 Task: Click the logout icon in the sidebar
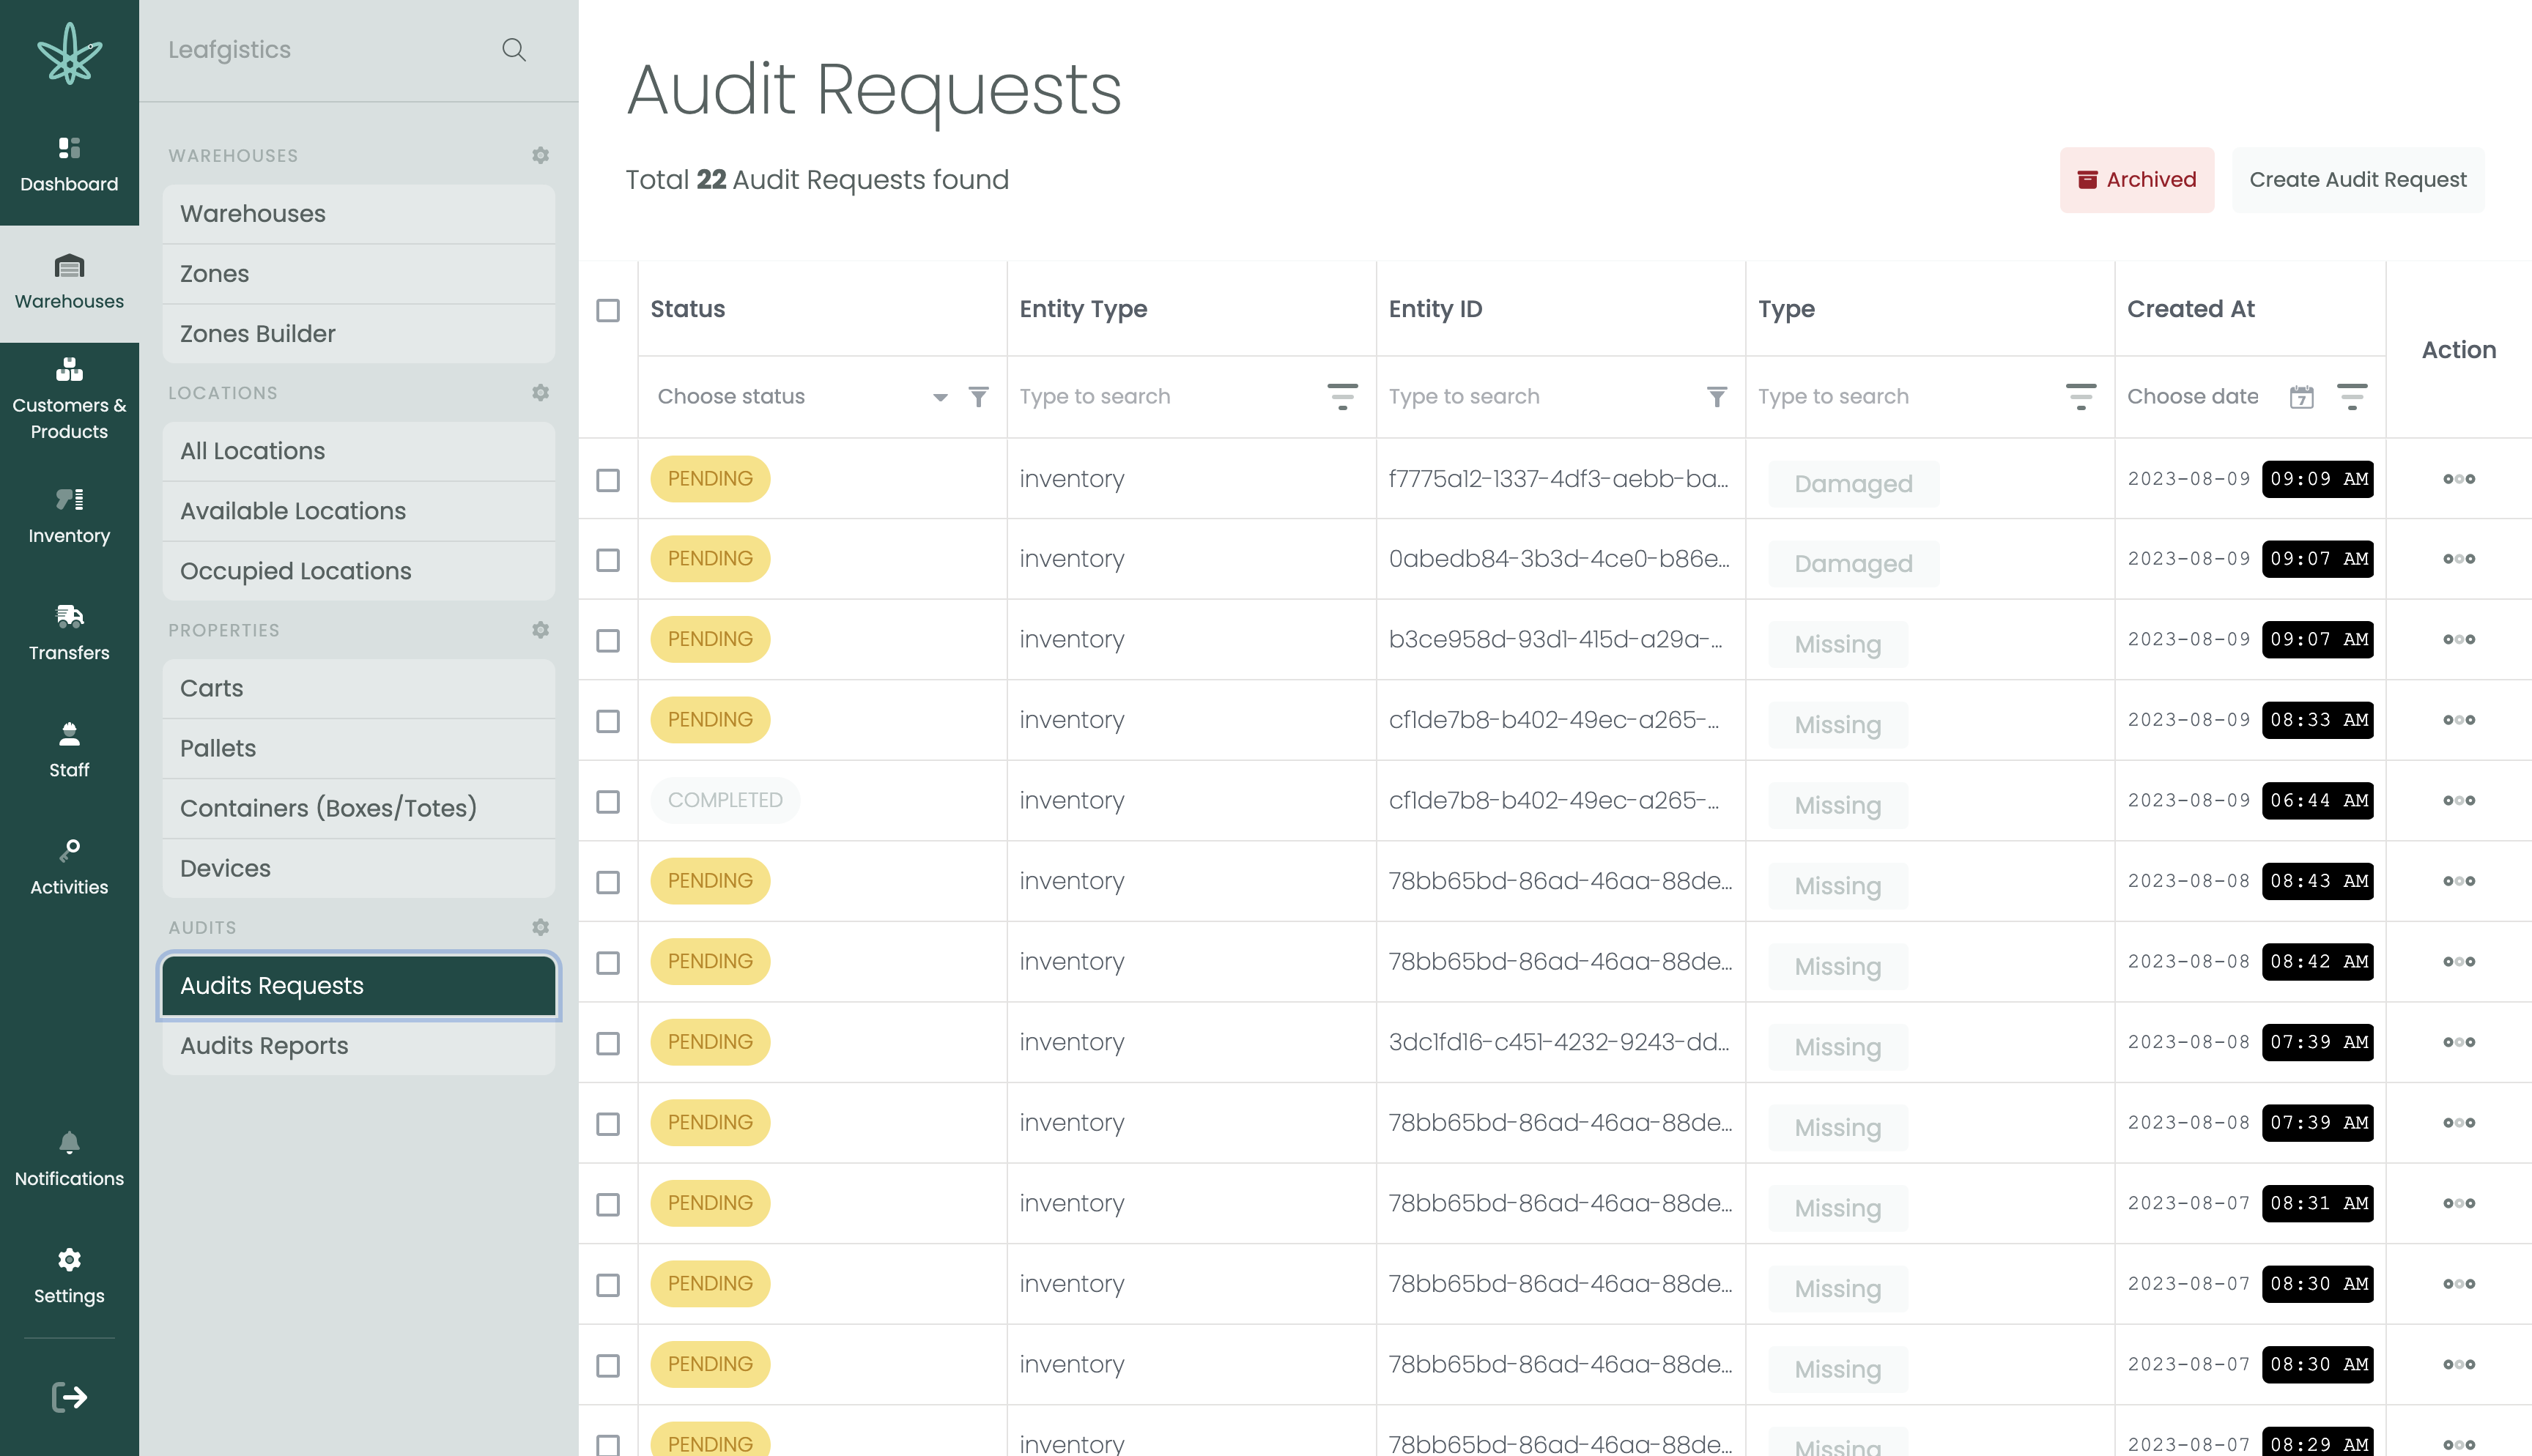69,1397
